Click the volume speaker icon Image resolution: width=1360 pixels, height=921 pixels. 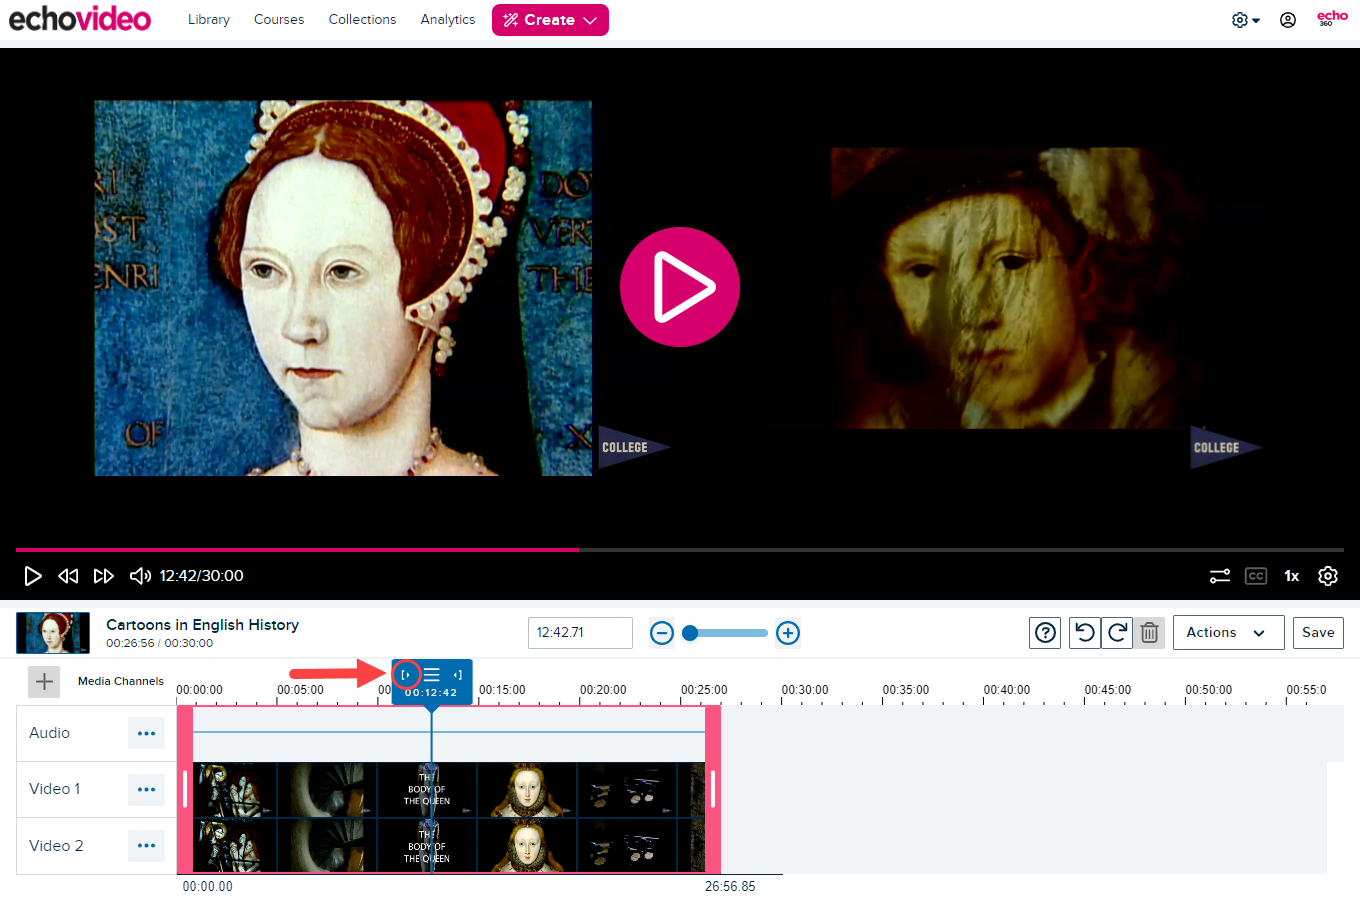point(140,576)
